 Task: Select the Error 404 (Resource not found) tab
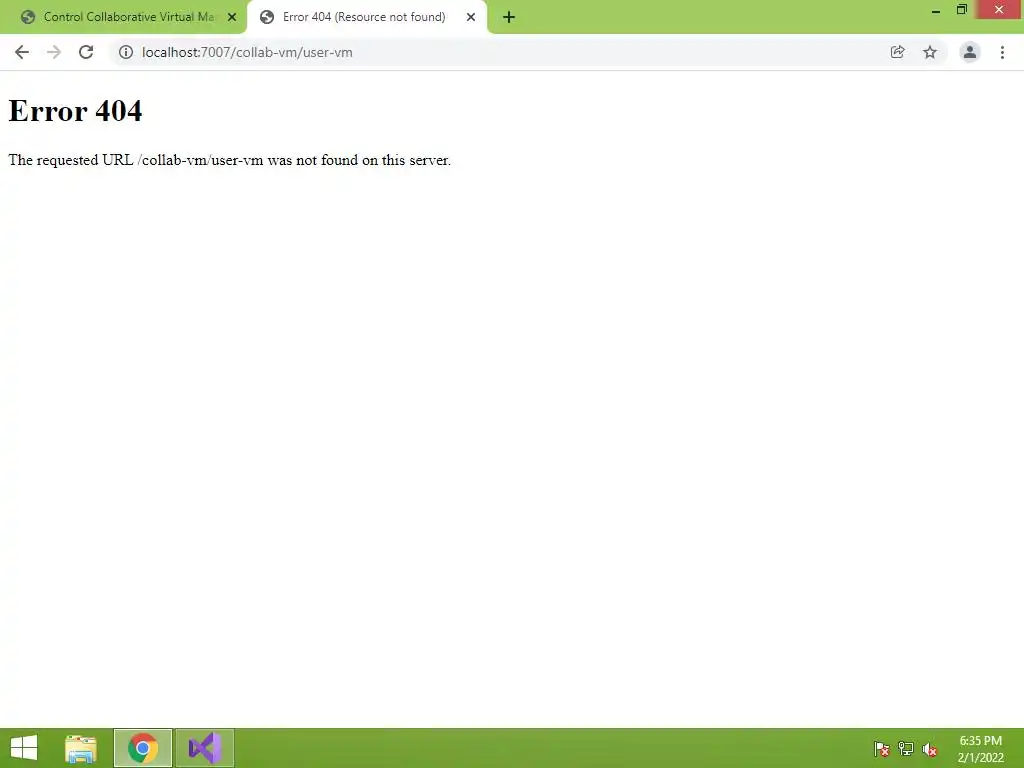[363, 17]
